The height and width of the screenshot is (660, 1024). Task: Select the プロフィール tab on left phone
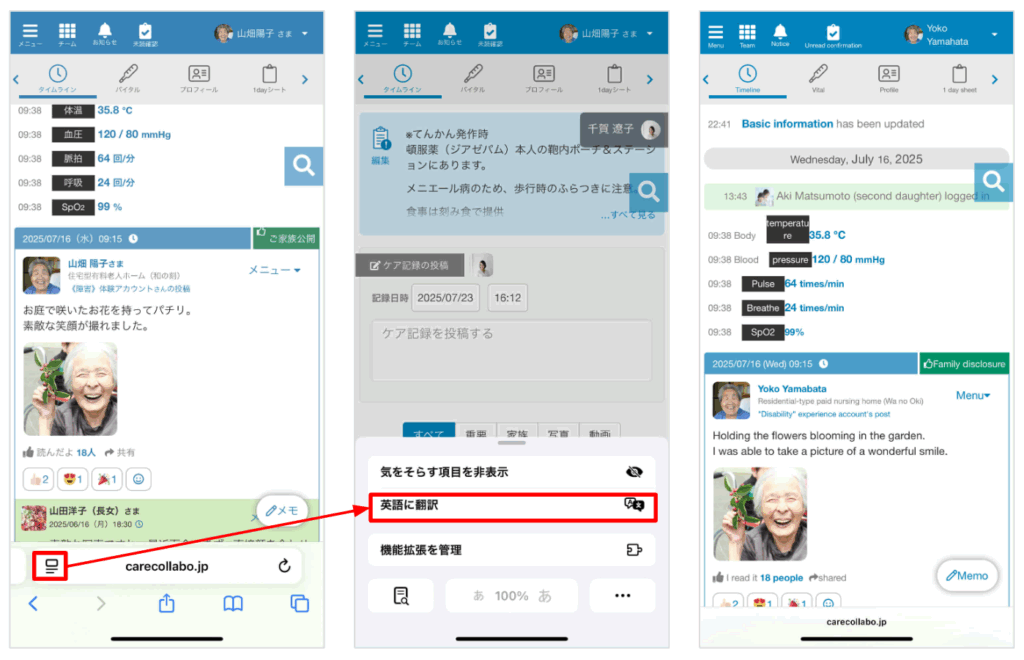coord(199,79)
